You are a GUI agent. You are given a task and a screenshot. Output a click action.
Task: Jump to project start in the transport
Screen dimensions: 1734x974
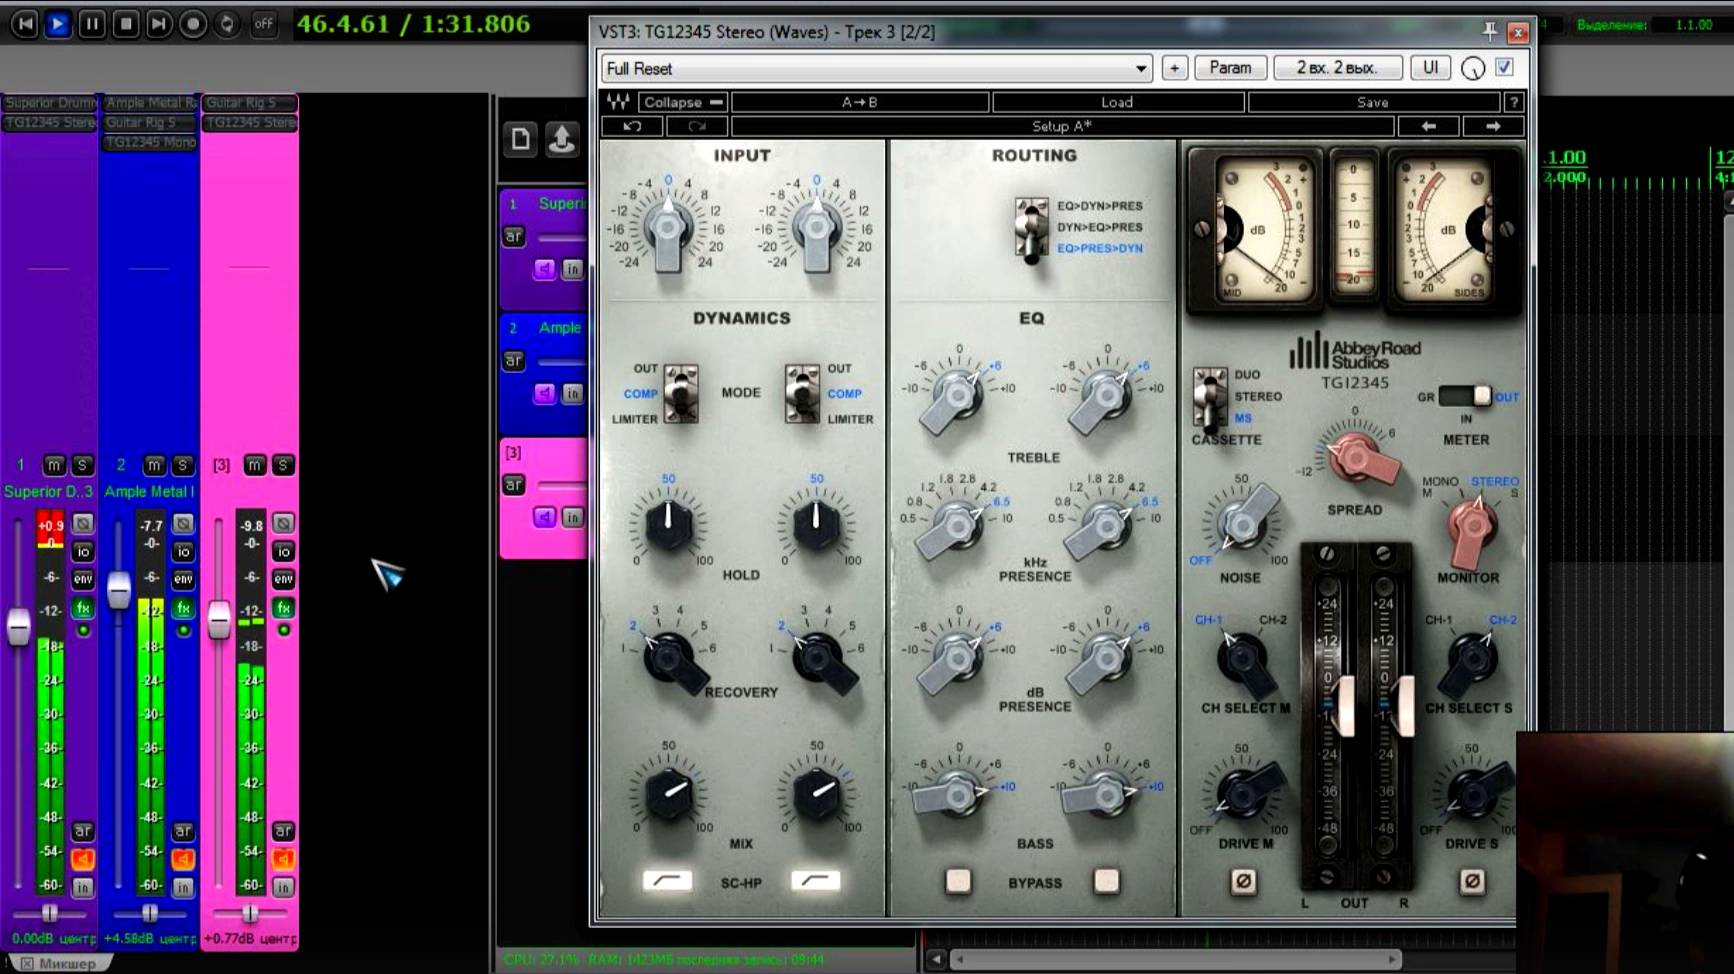(x=25, y=23)
